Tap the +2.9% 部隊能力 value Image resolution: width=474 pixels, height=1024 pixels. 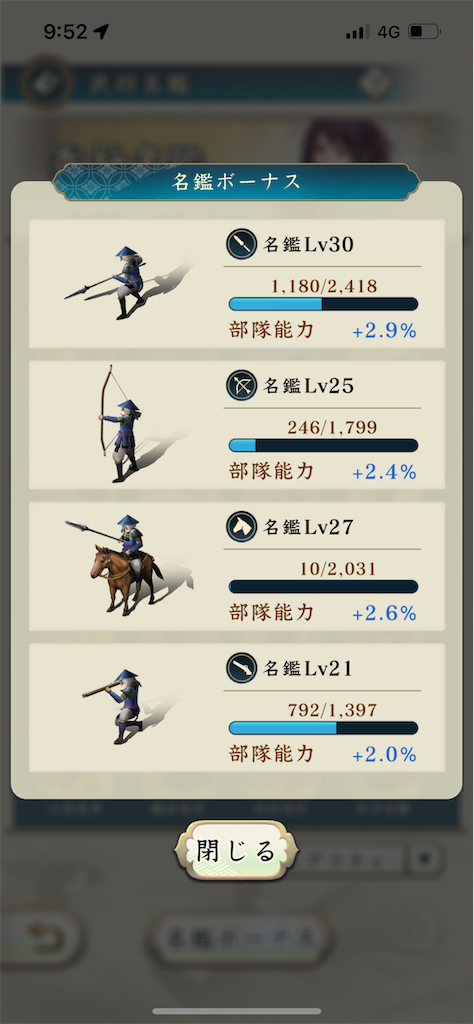[x=385, y=331]
